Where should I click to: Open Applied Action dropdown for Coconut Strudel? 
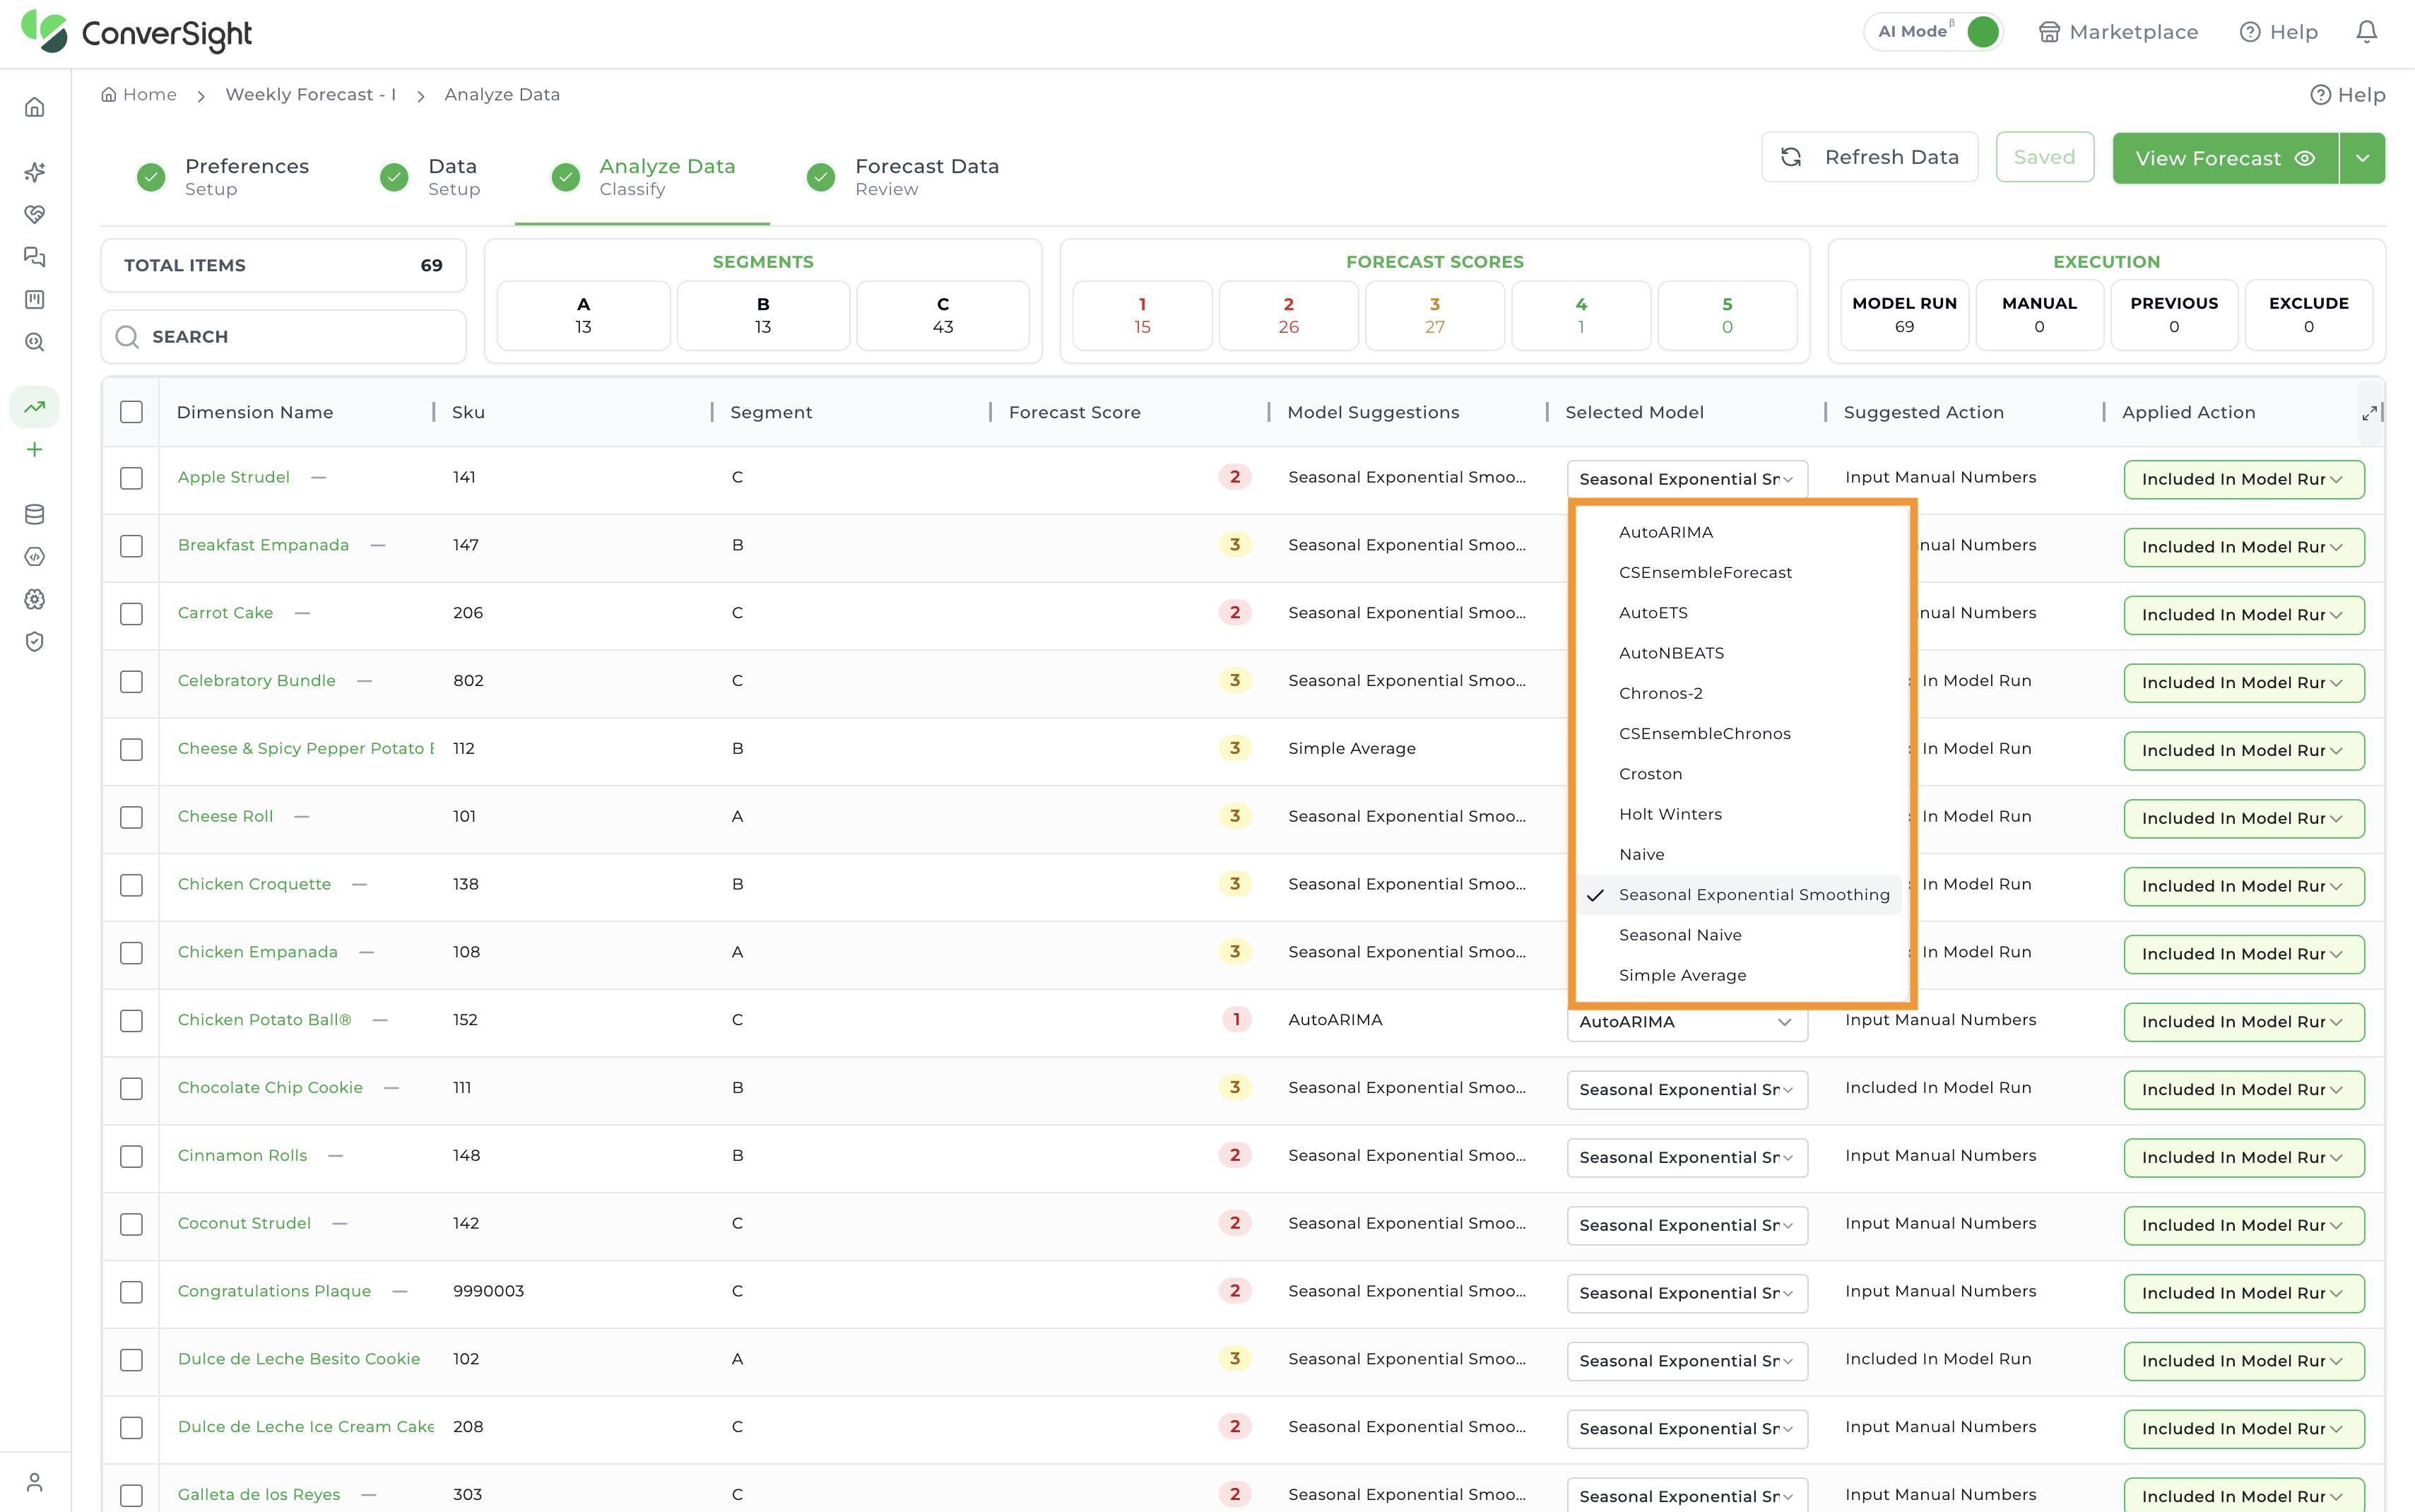click(2243, 1225)
